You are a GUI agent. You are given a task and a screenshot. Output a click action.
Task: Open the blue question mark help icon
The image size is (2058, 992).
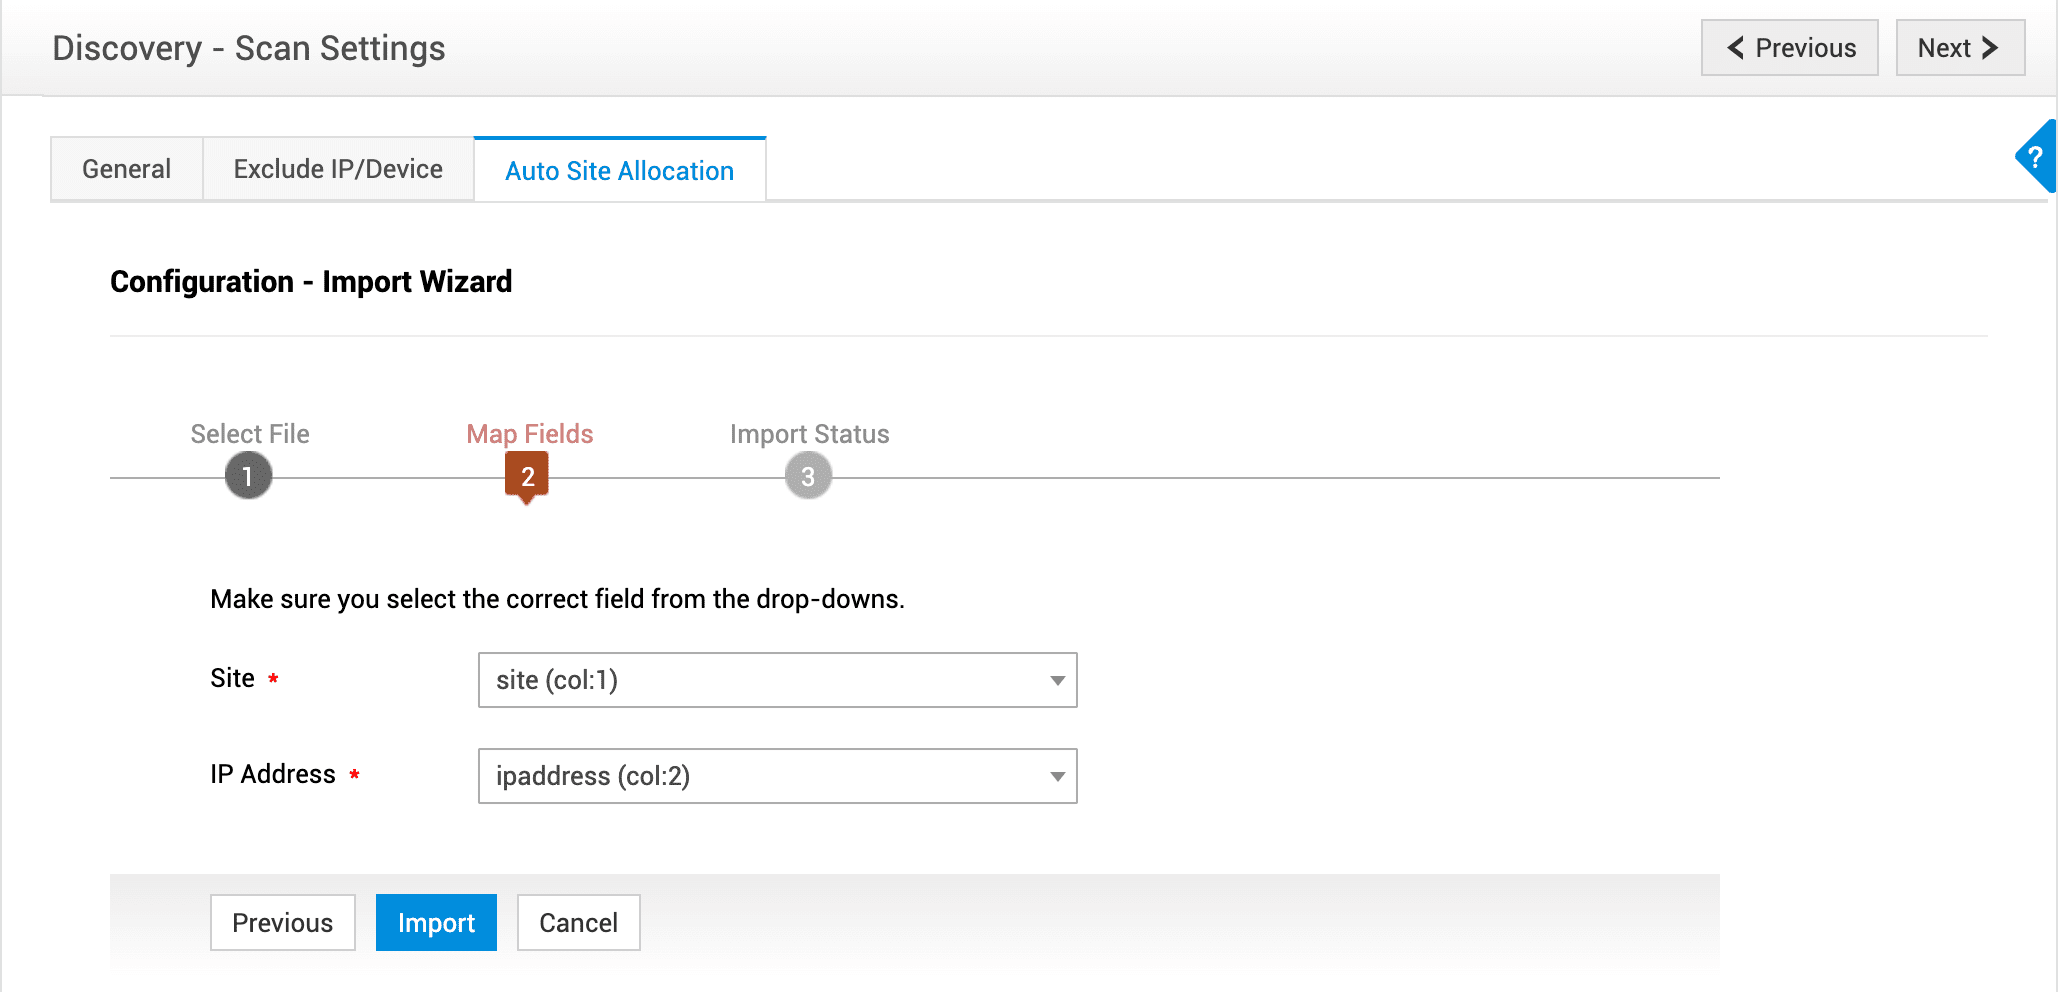[x=2036, y=157]
